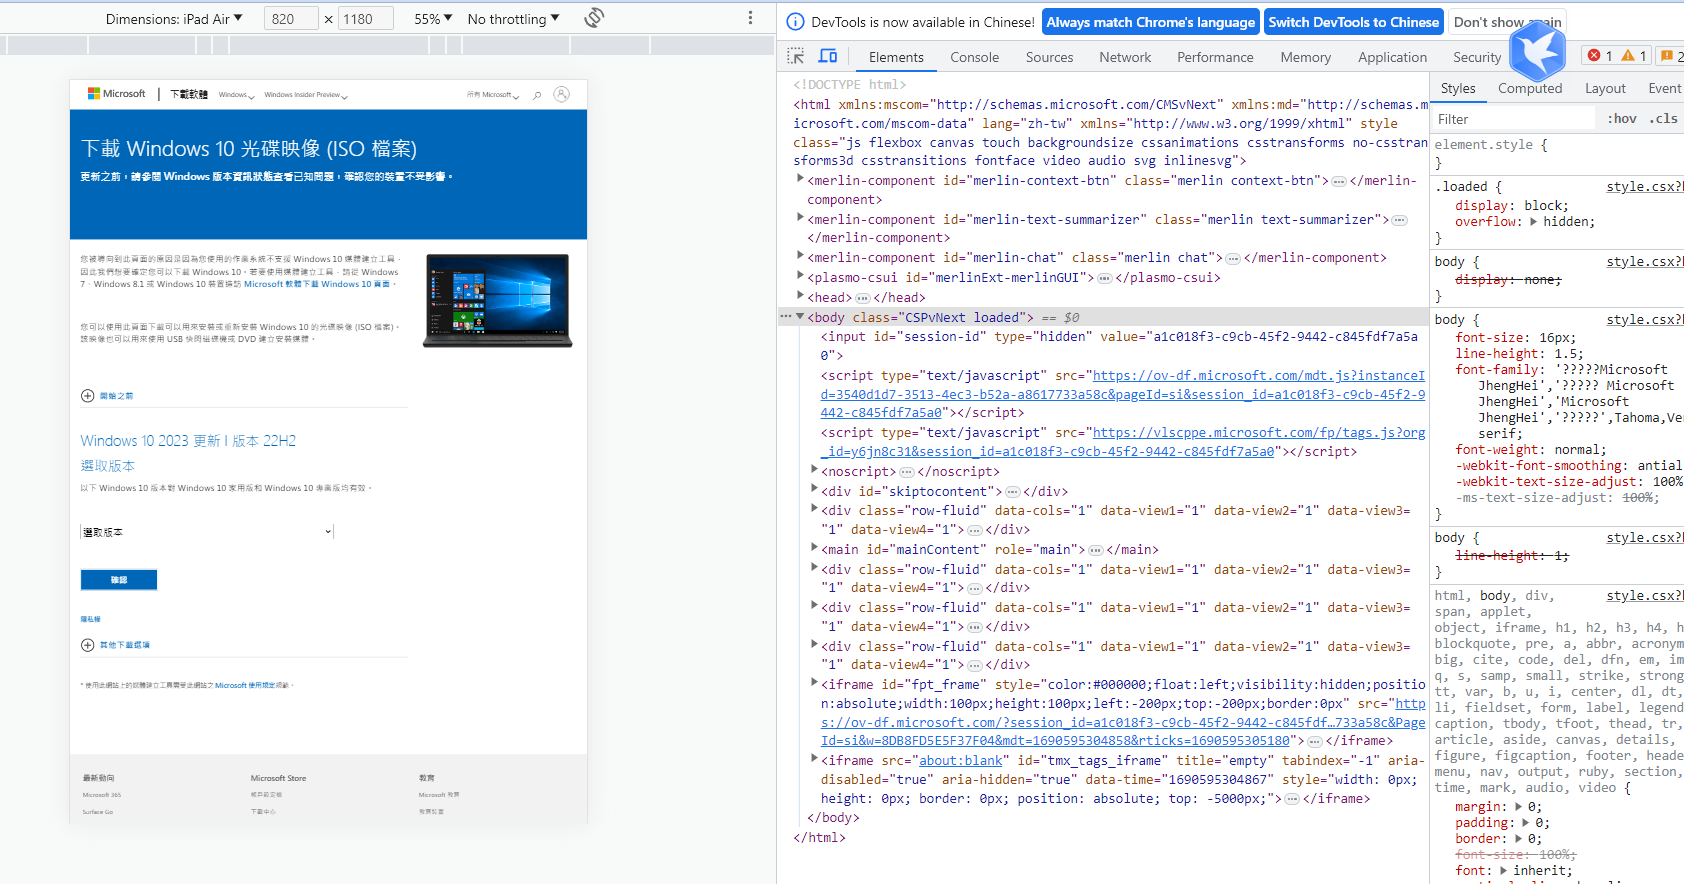Open the Windows menu in page header
Image resolution: width=1684 pixels, height=884 pixels.
tap(236, 95)
